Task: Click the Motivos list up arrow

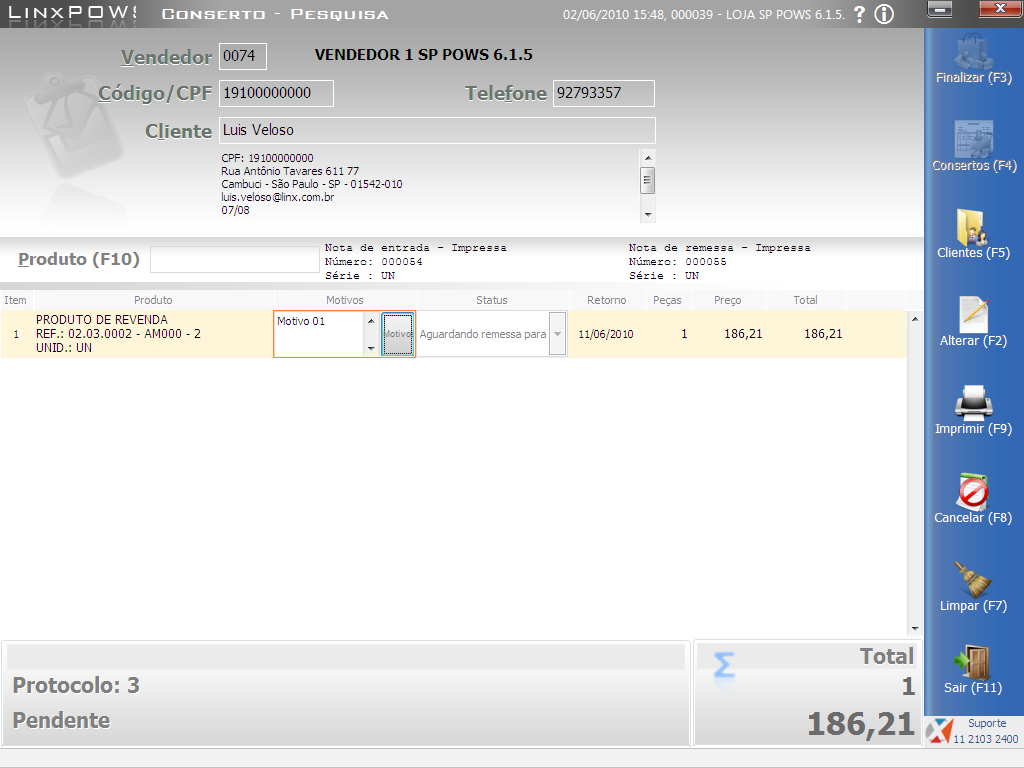Action: point(371,321)
